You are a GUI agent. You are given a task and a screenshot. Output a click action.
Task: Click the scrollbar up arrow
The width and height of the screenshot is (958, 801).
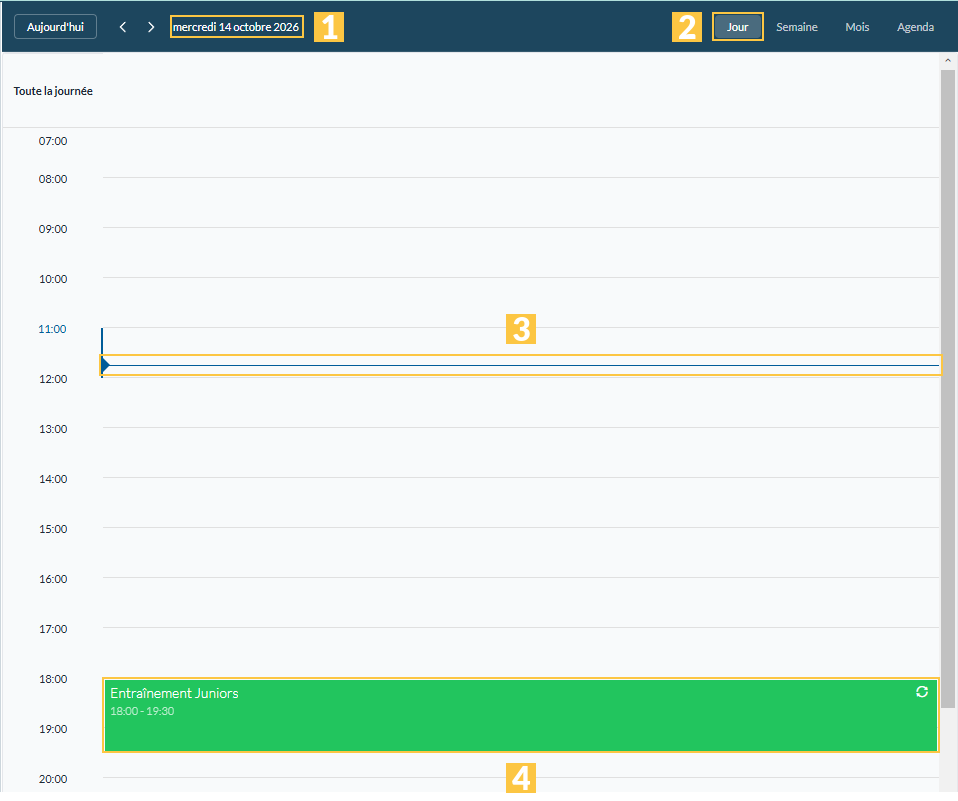(948, 60)
